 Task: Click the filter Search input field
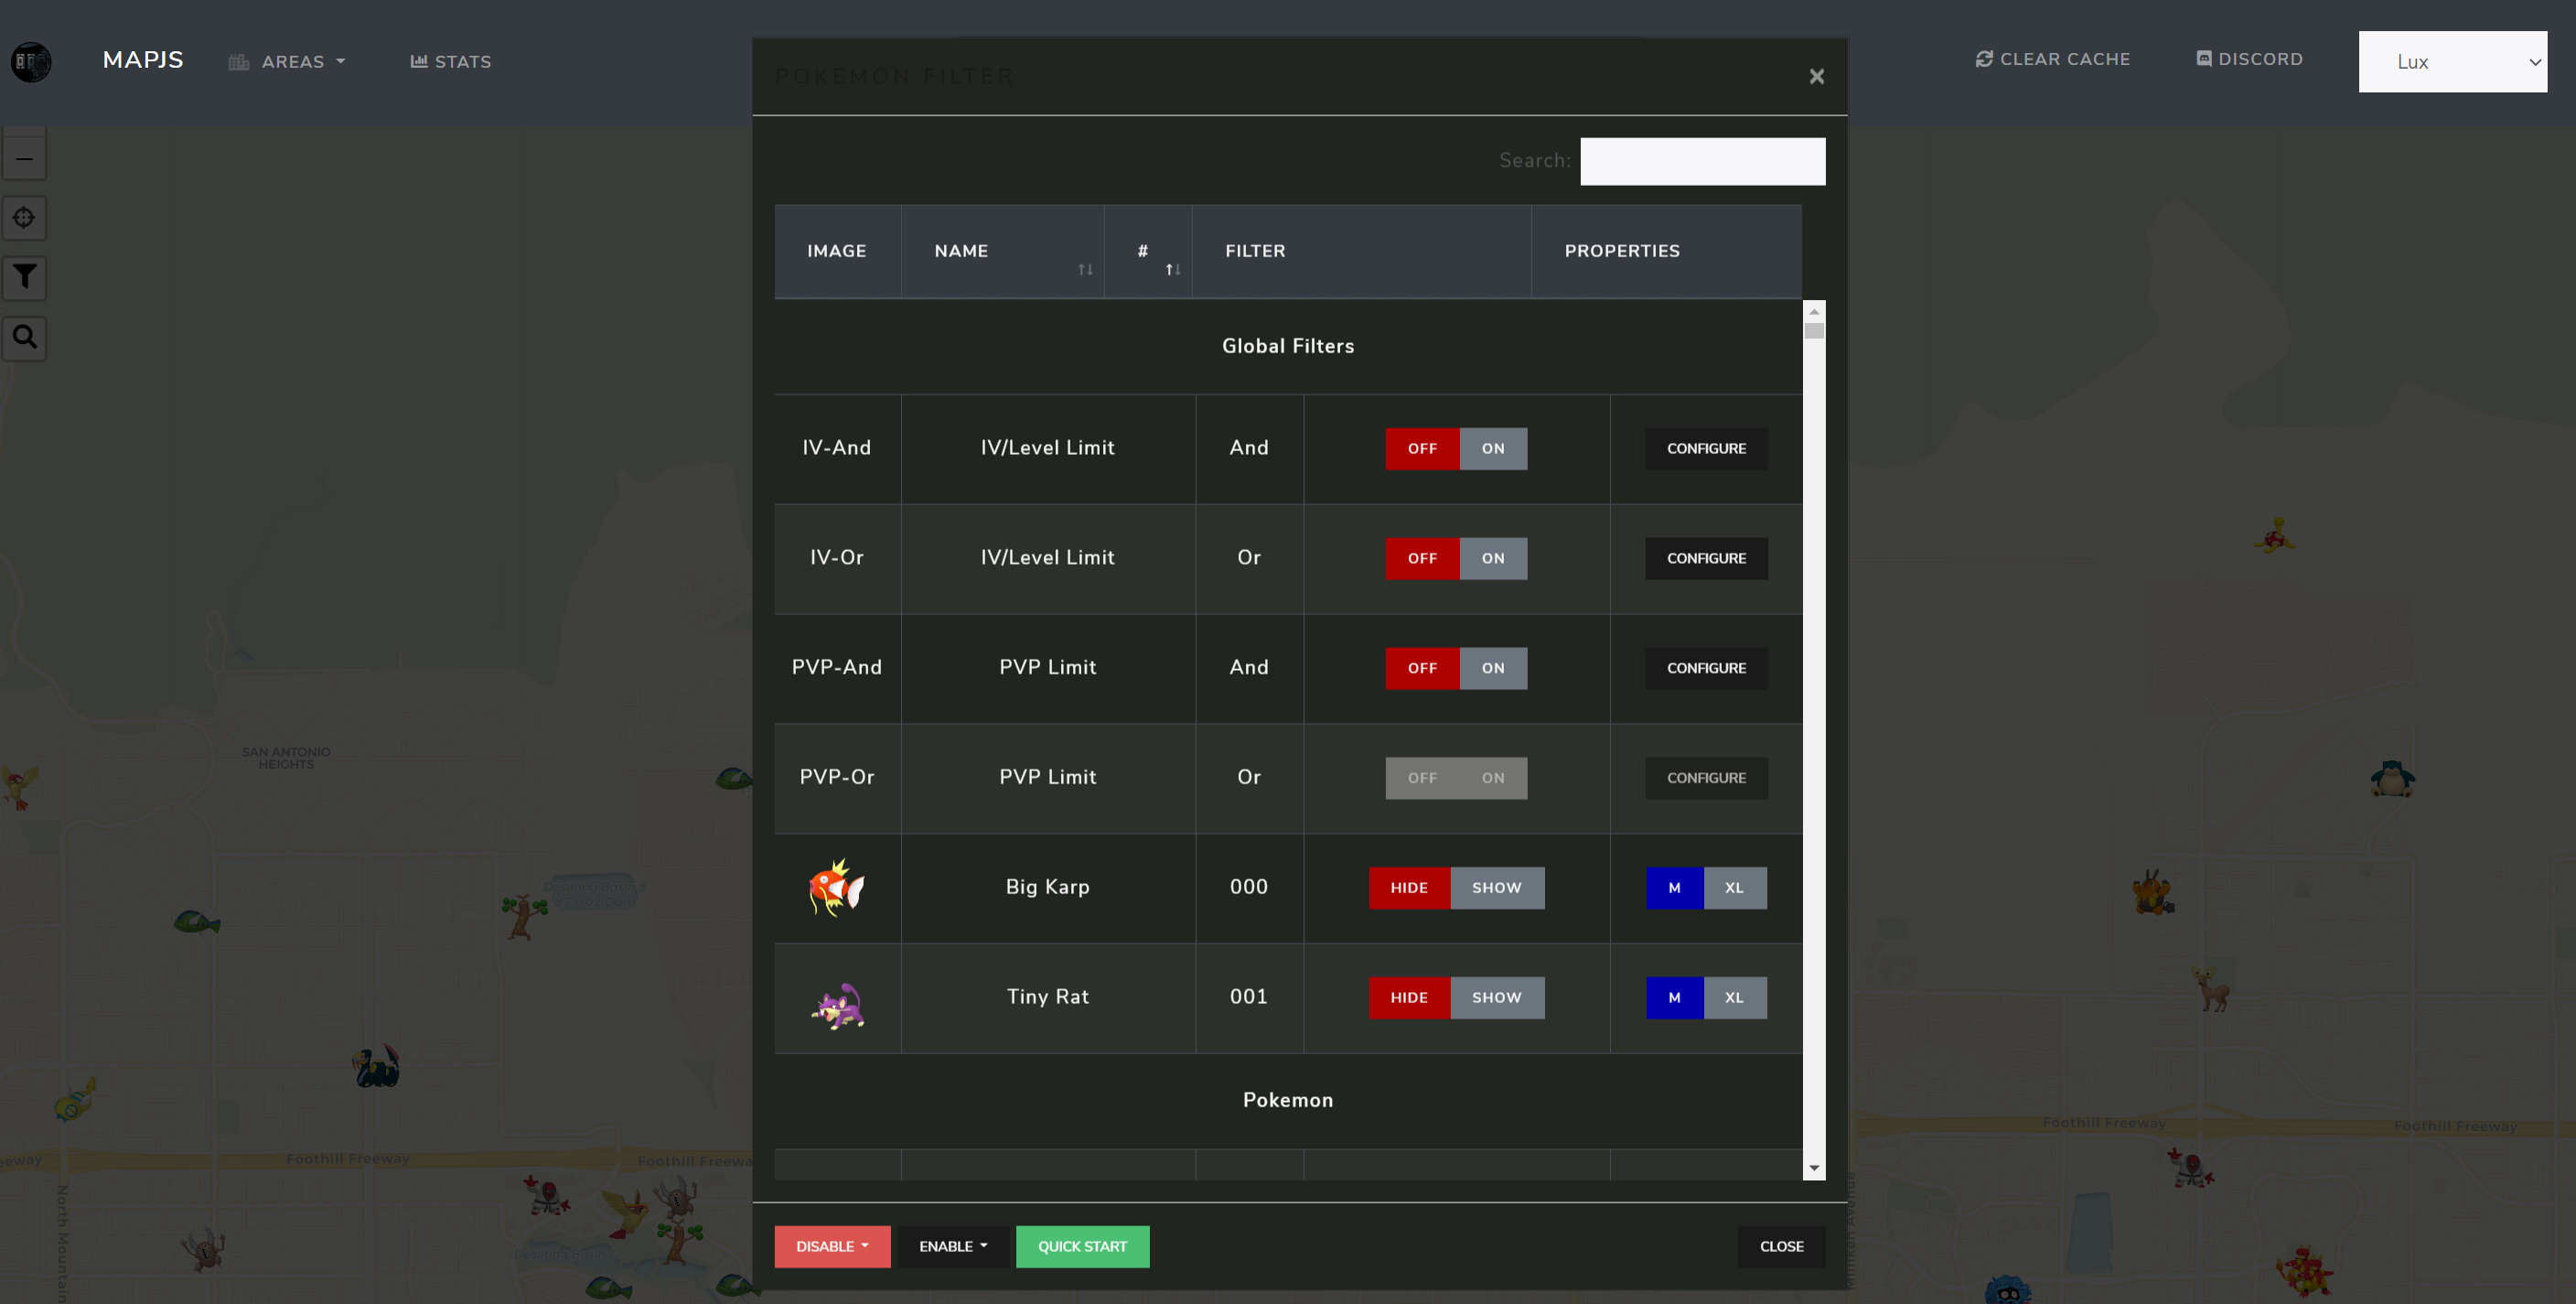pyautogui.click(x=1701, y=161)
